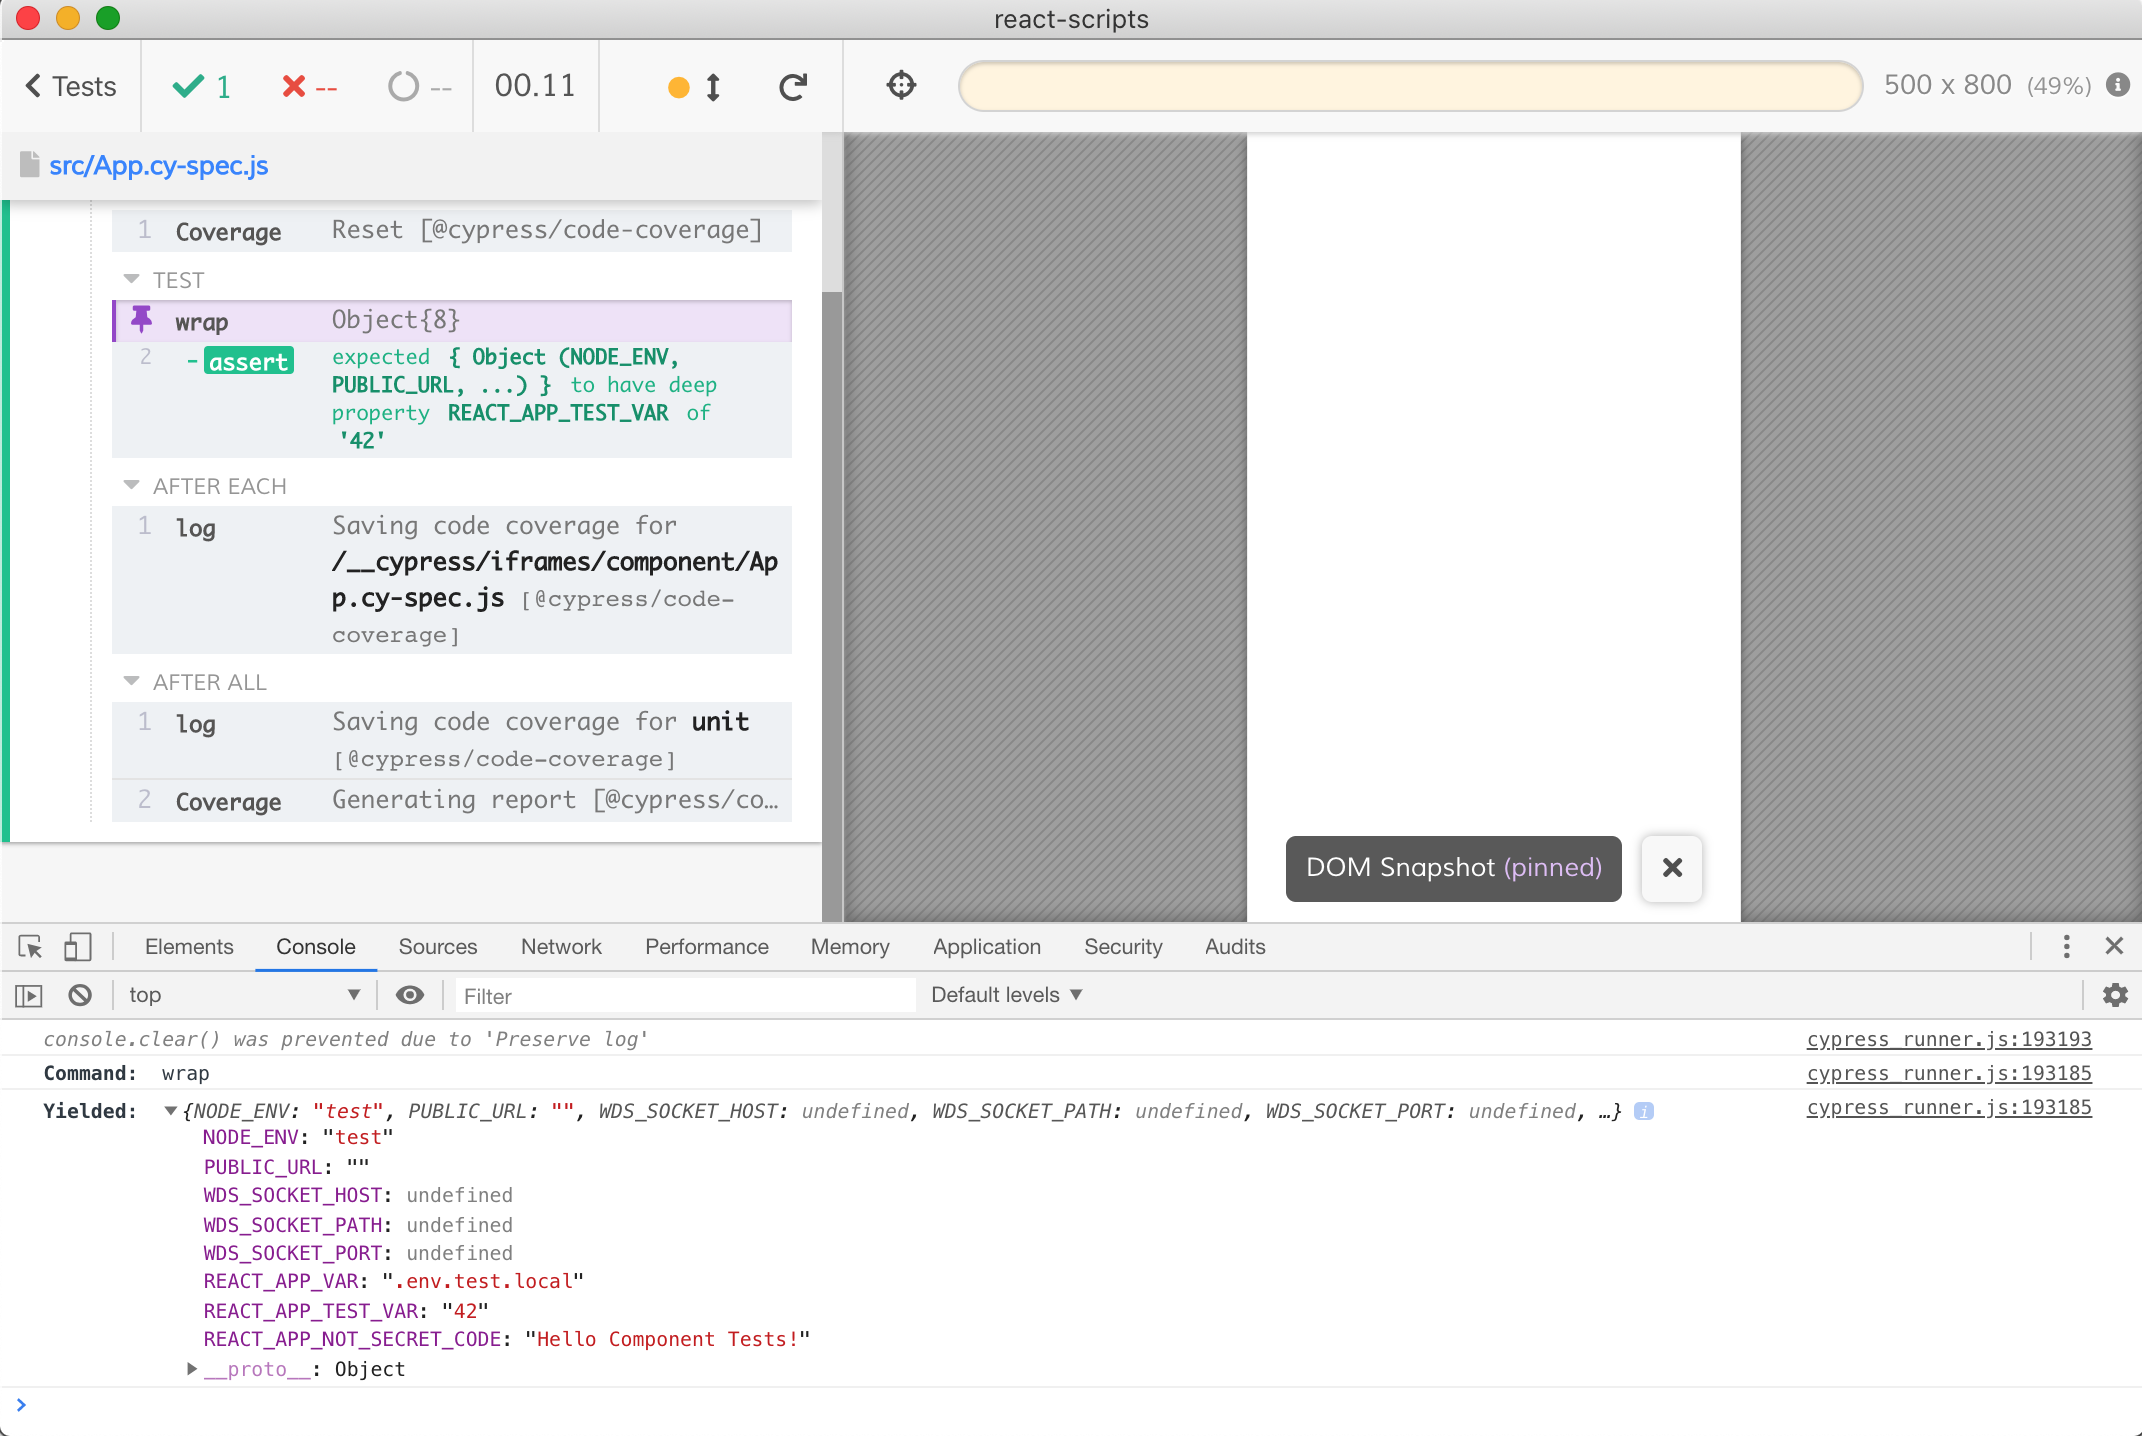Click the green assert badge
Screen dimensions: 2142x1436
(x=249, y=361)
